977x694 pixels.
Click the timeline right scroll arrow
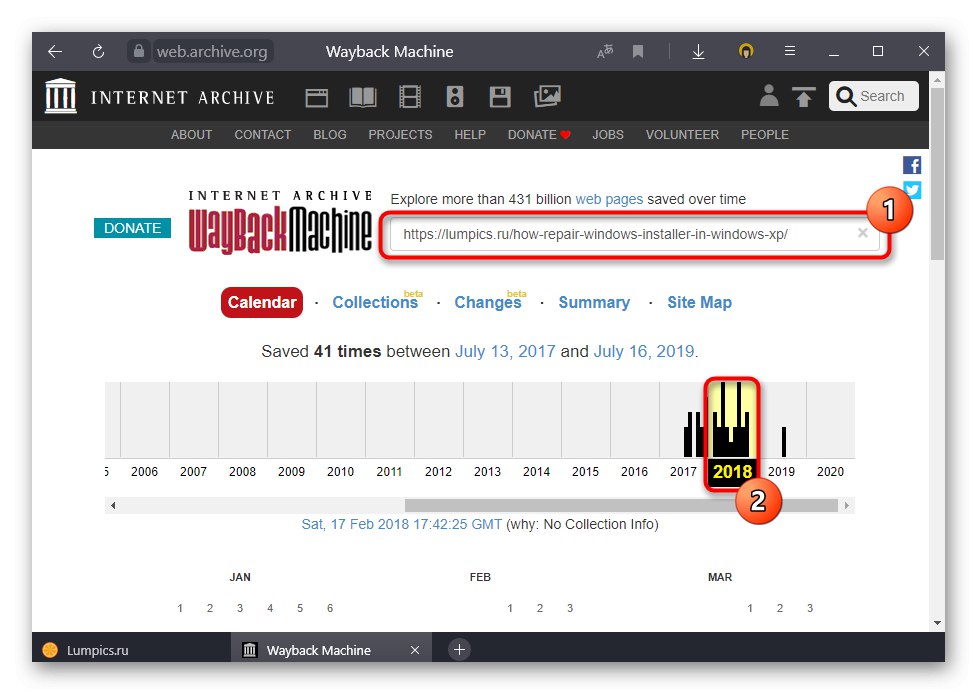847,505
